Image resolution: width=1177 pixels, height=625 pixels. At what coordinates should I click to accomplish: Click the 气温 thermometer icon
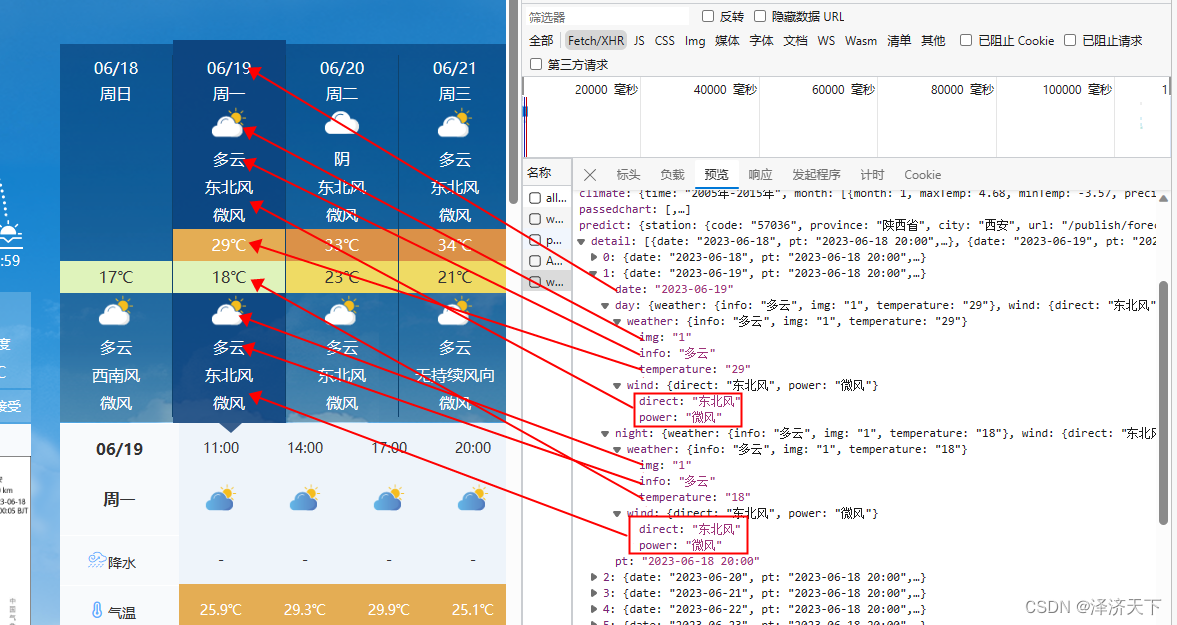tap(97, 611)
